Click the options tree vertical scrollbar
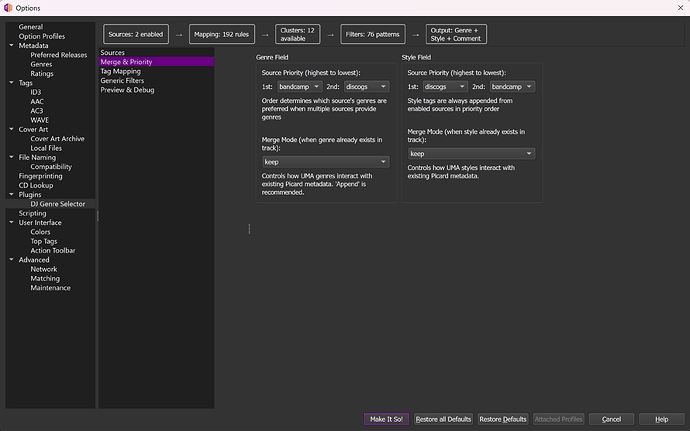The height and width of the screenshot is (431, 690). tap(97, 214)
